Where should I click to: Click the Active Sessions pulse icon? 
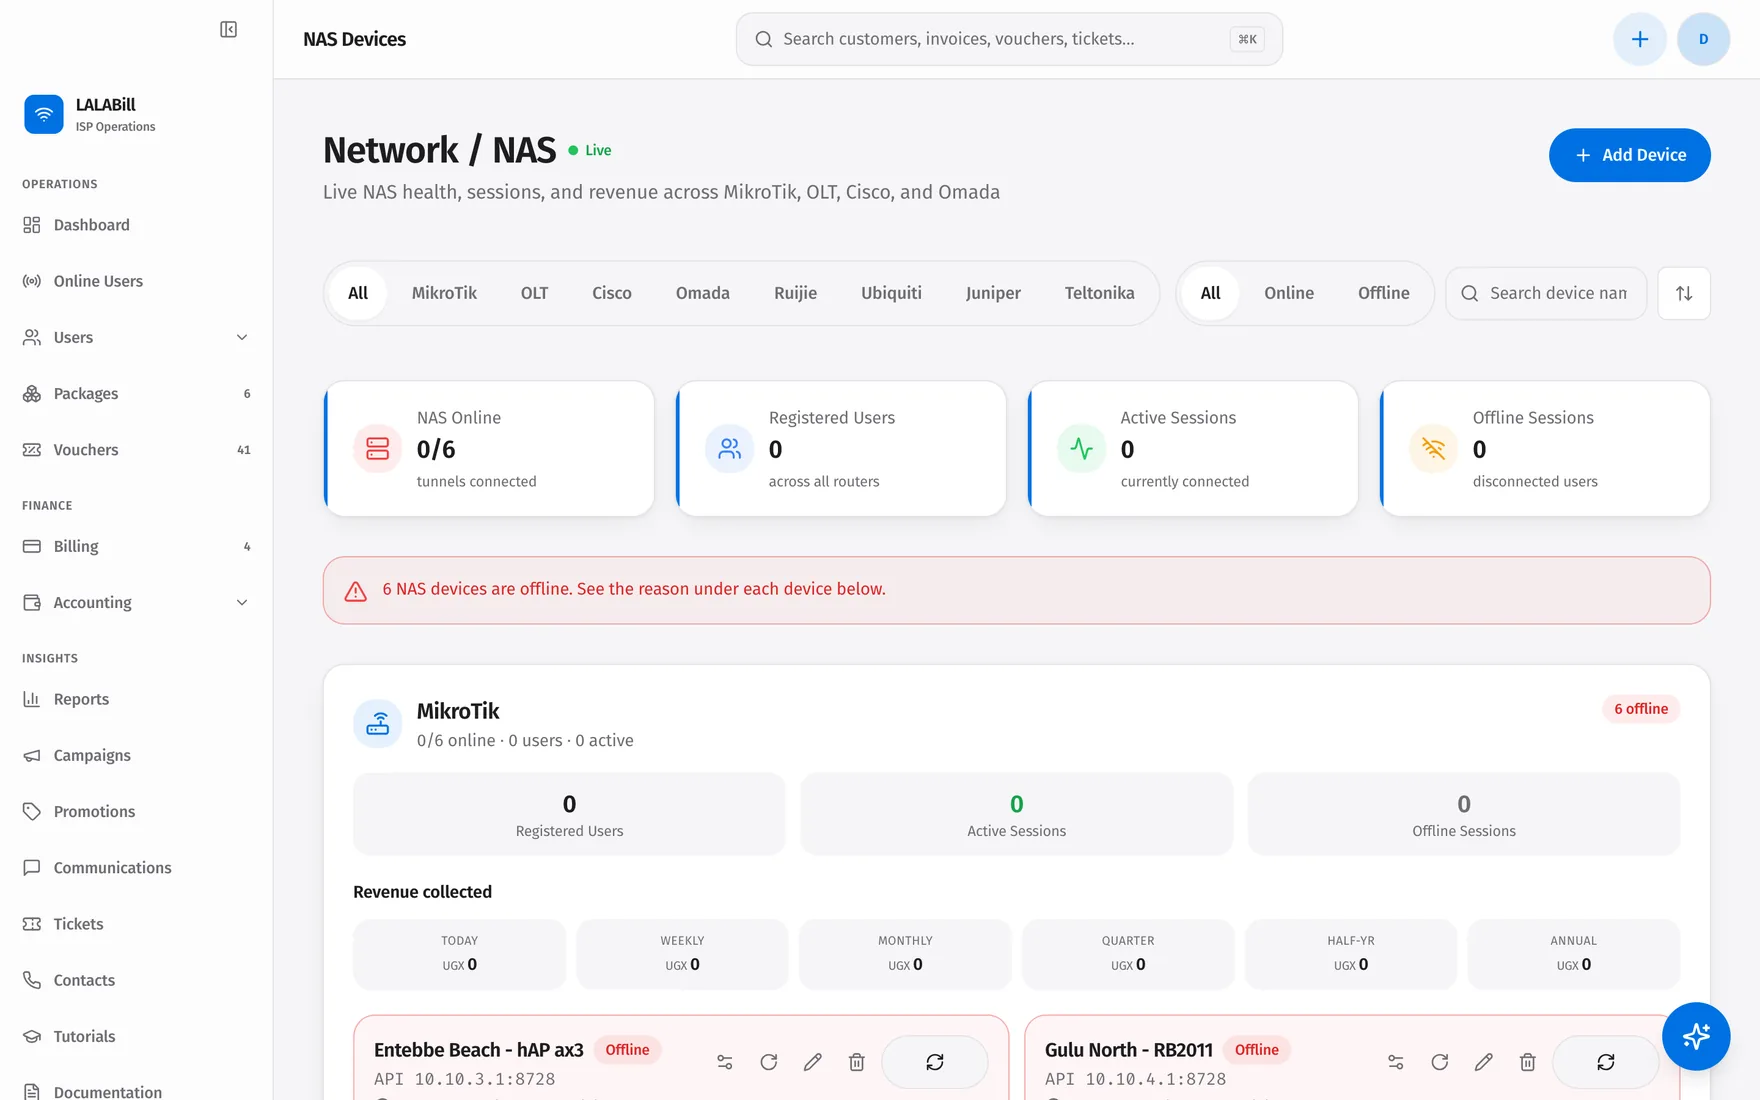click(x=1082, y=448)
